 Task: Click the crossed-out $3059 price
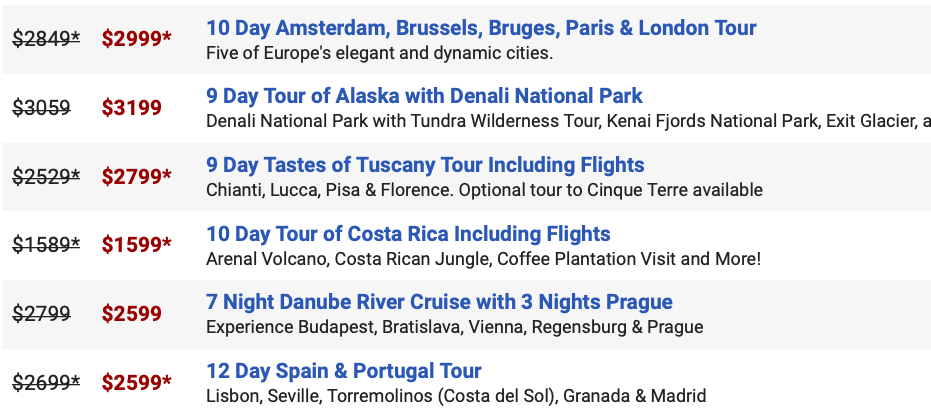click(42, 107)
